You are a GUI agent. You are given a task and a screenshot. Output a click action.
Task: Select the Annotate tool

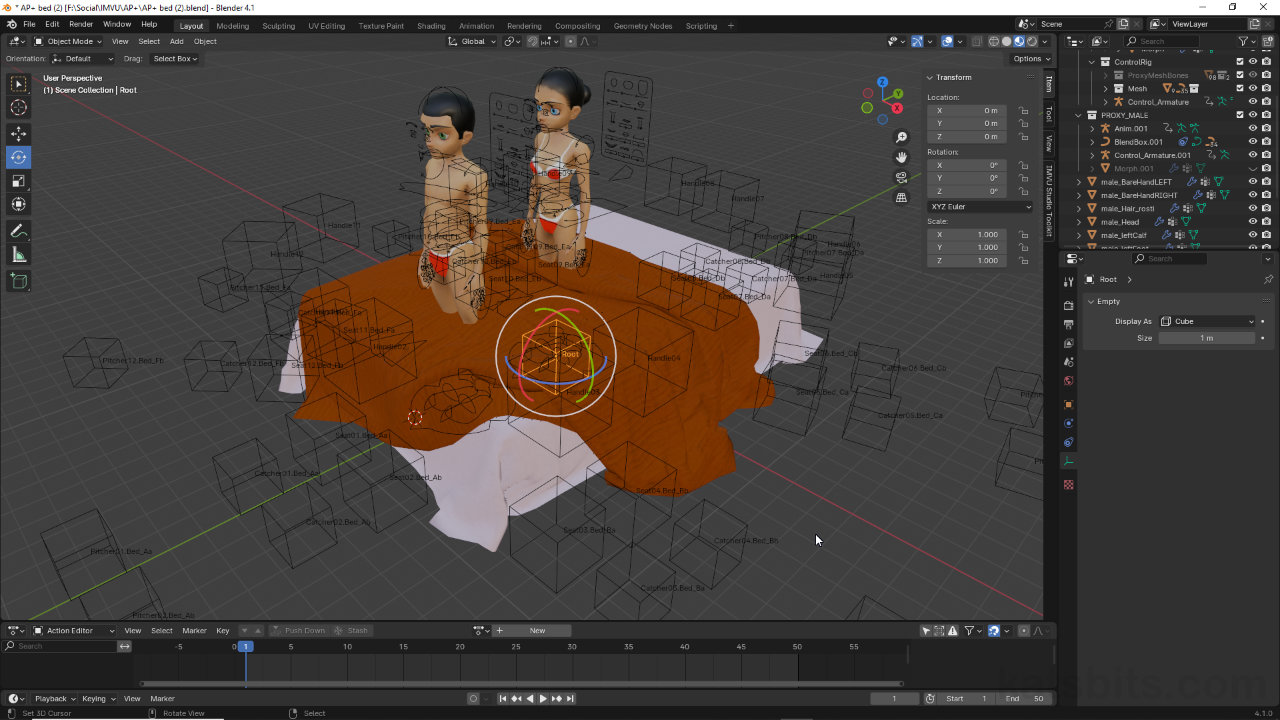point(18,231)
